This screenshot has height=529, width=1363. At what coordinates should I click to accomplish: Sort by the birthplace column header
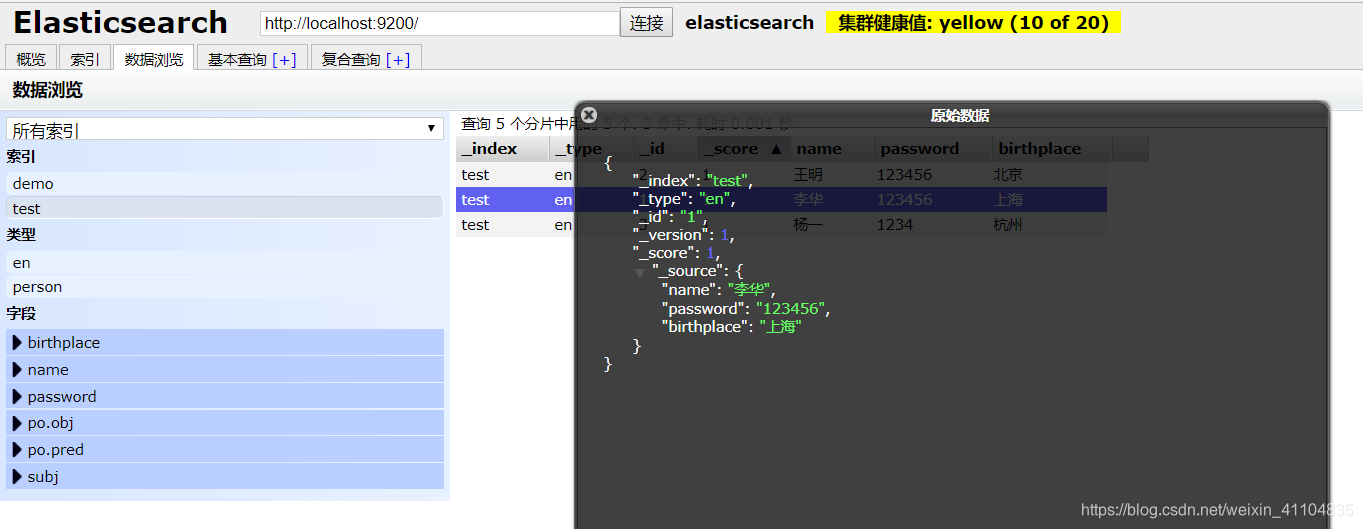pyautogui.click(x=1052, y=149)
